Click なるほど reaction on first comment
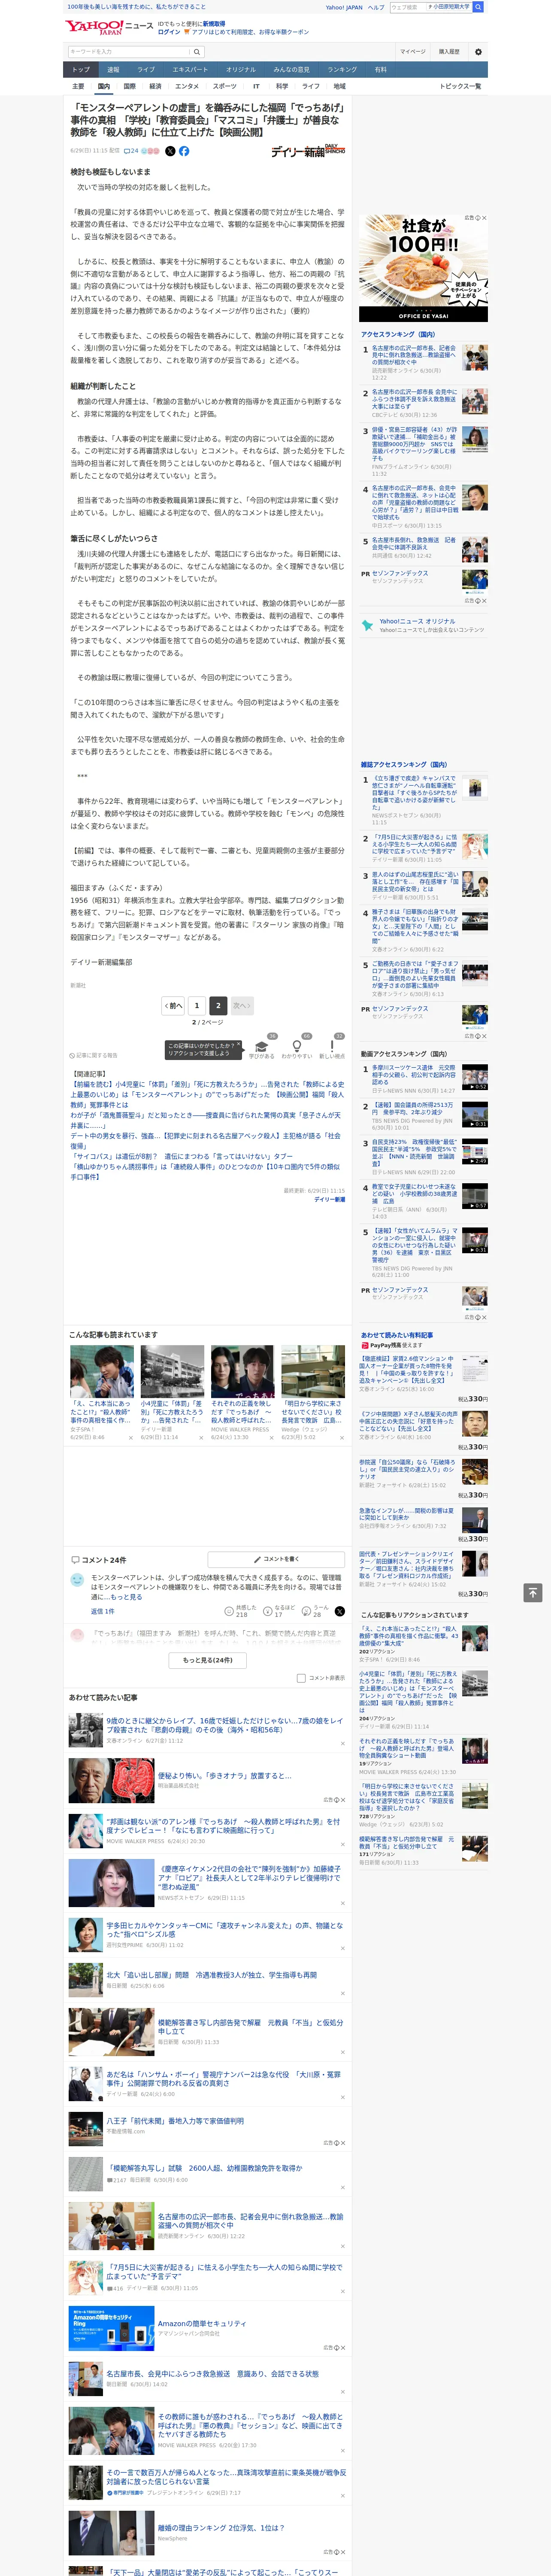Screen dimensions: 551x2576 pos(279,1611)
